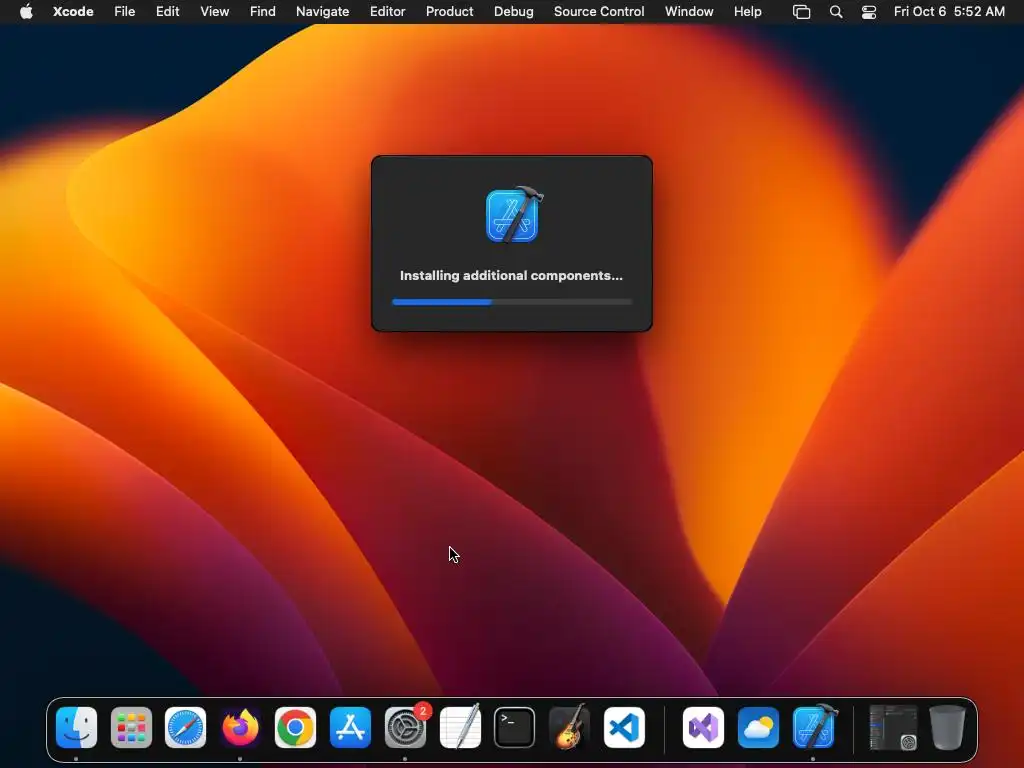Launch GarageBand from the Dock

tap(569, 726)
